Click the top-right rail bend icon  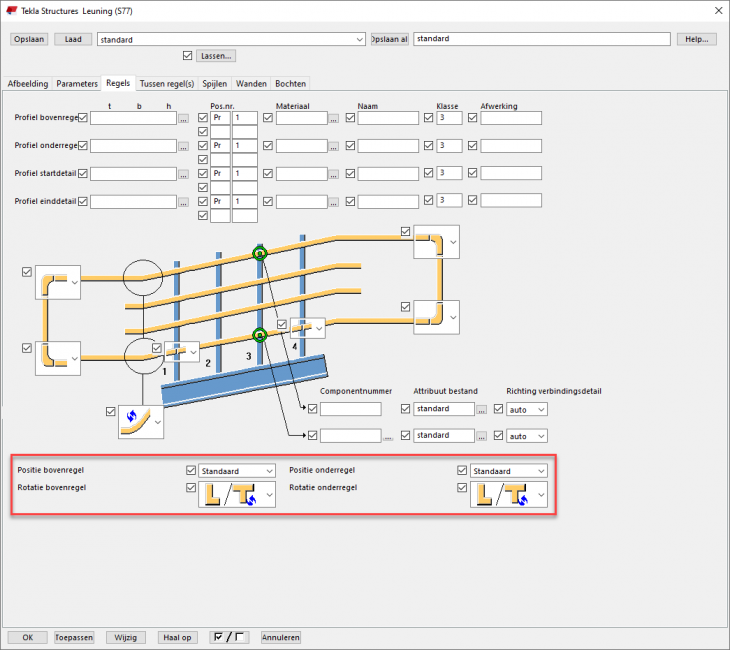[x=429, y=243]
